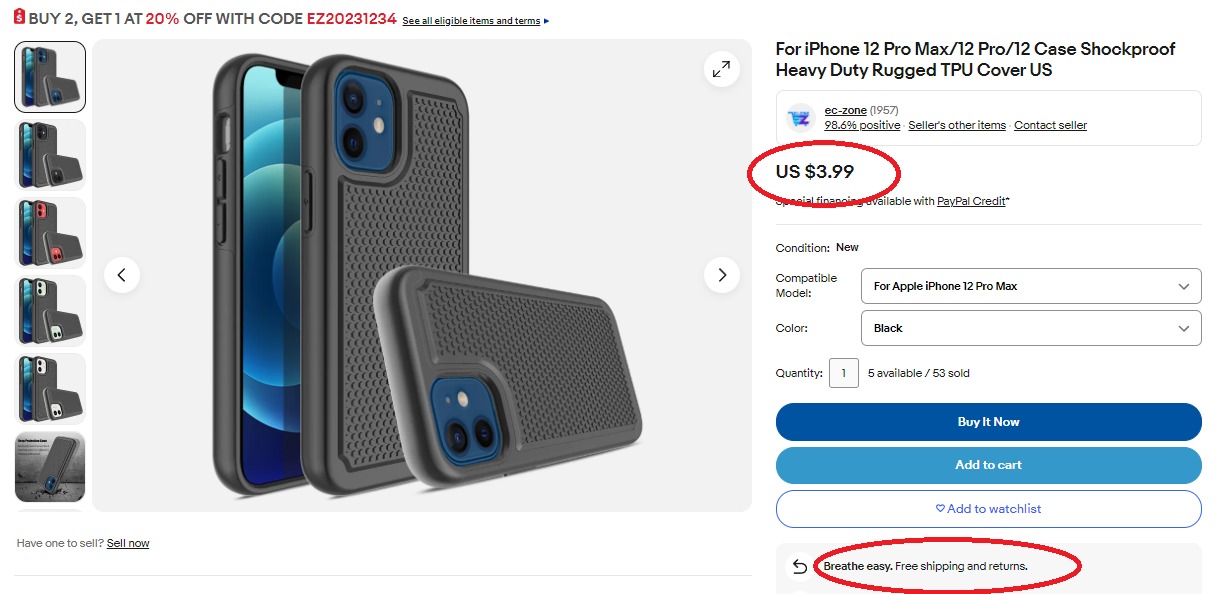The height and width of the screenshot is (594, 1224).
Task: Click the Sell now link
Action: pyautogui.click(x=128, y=543)
